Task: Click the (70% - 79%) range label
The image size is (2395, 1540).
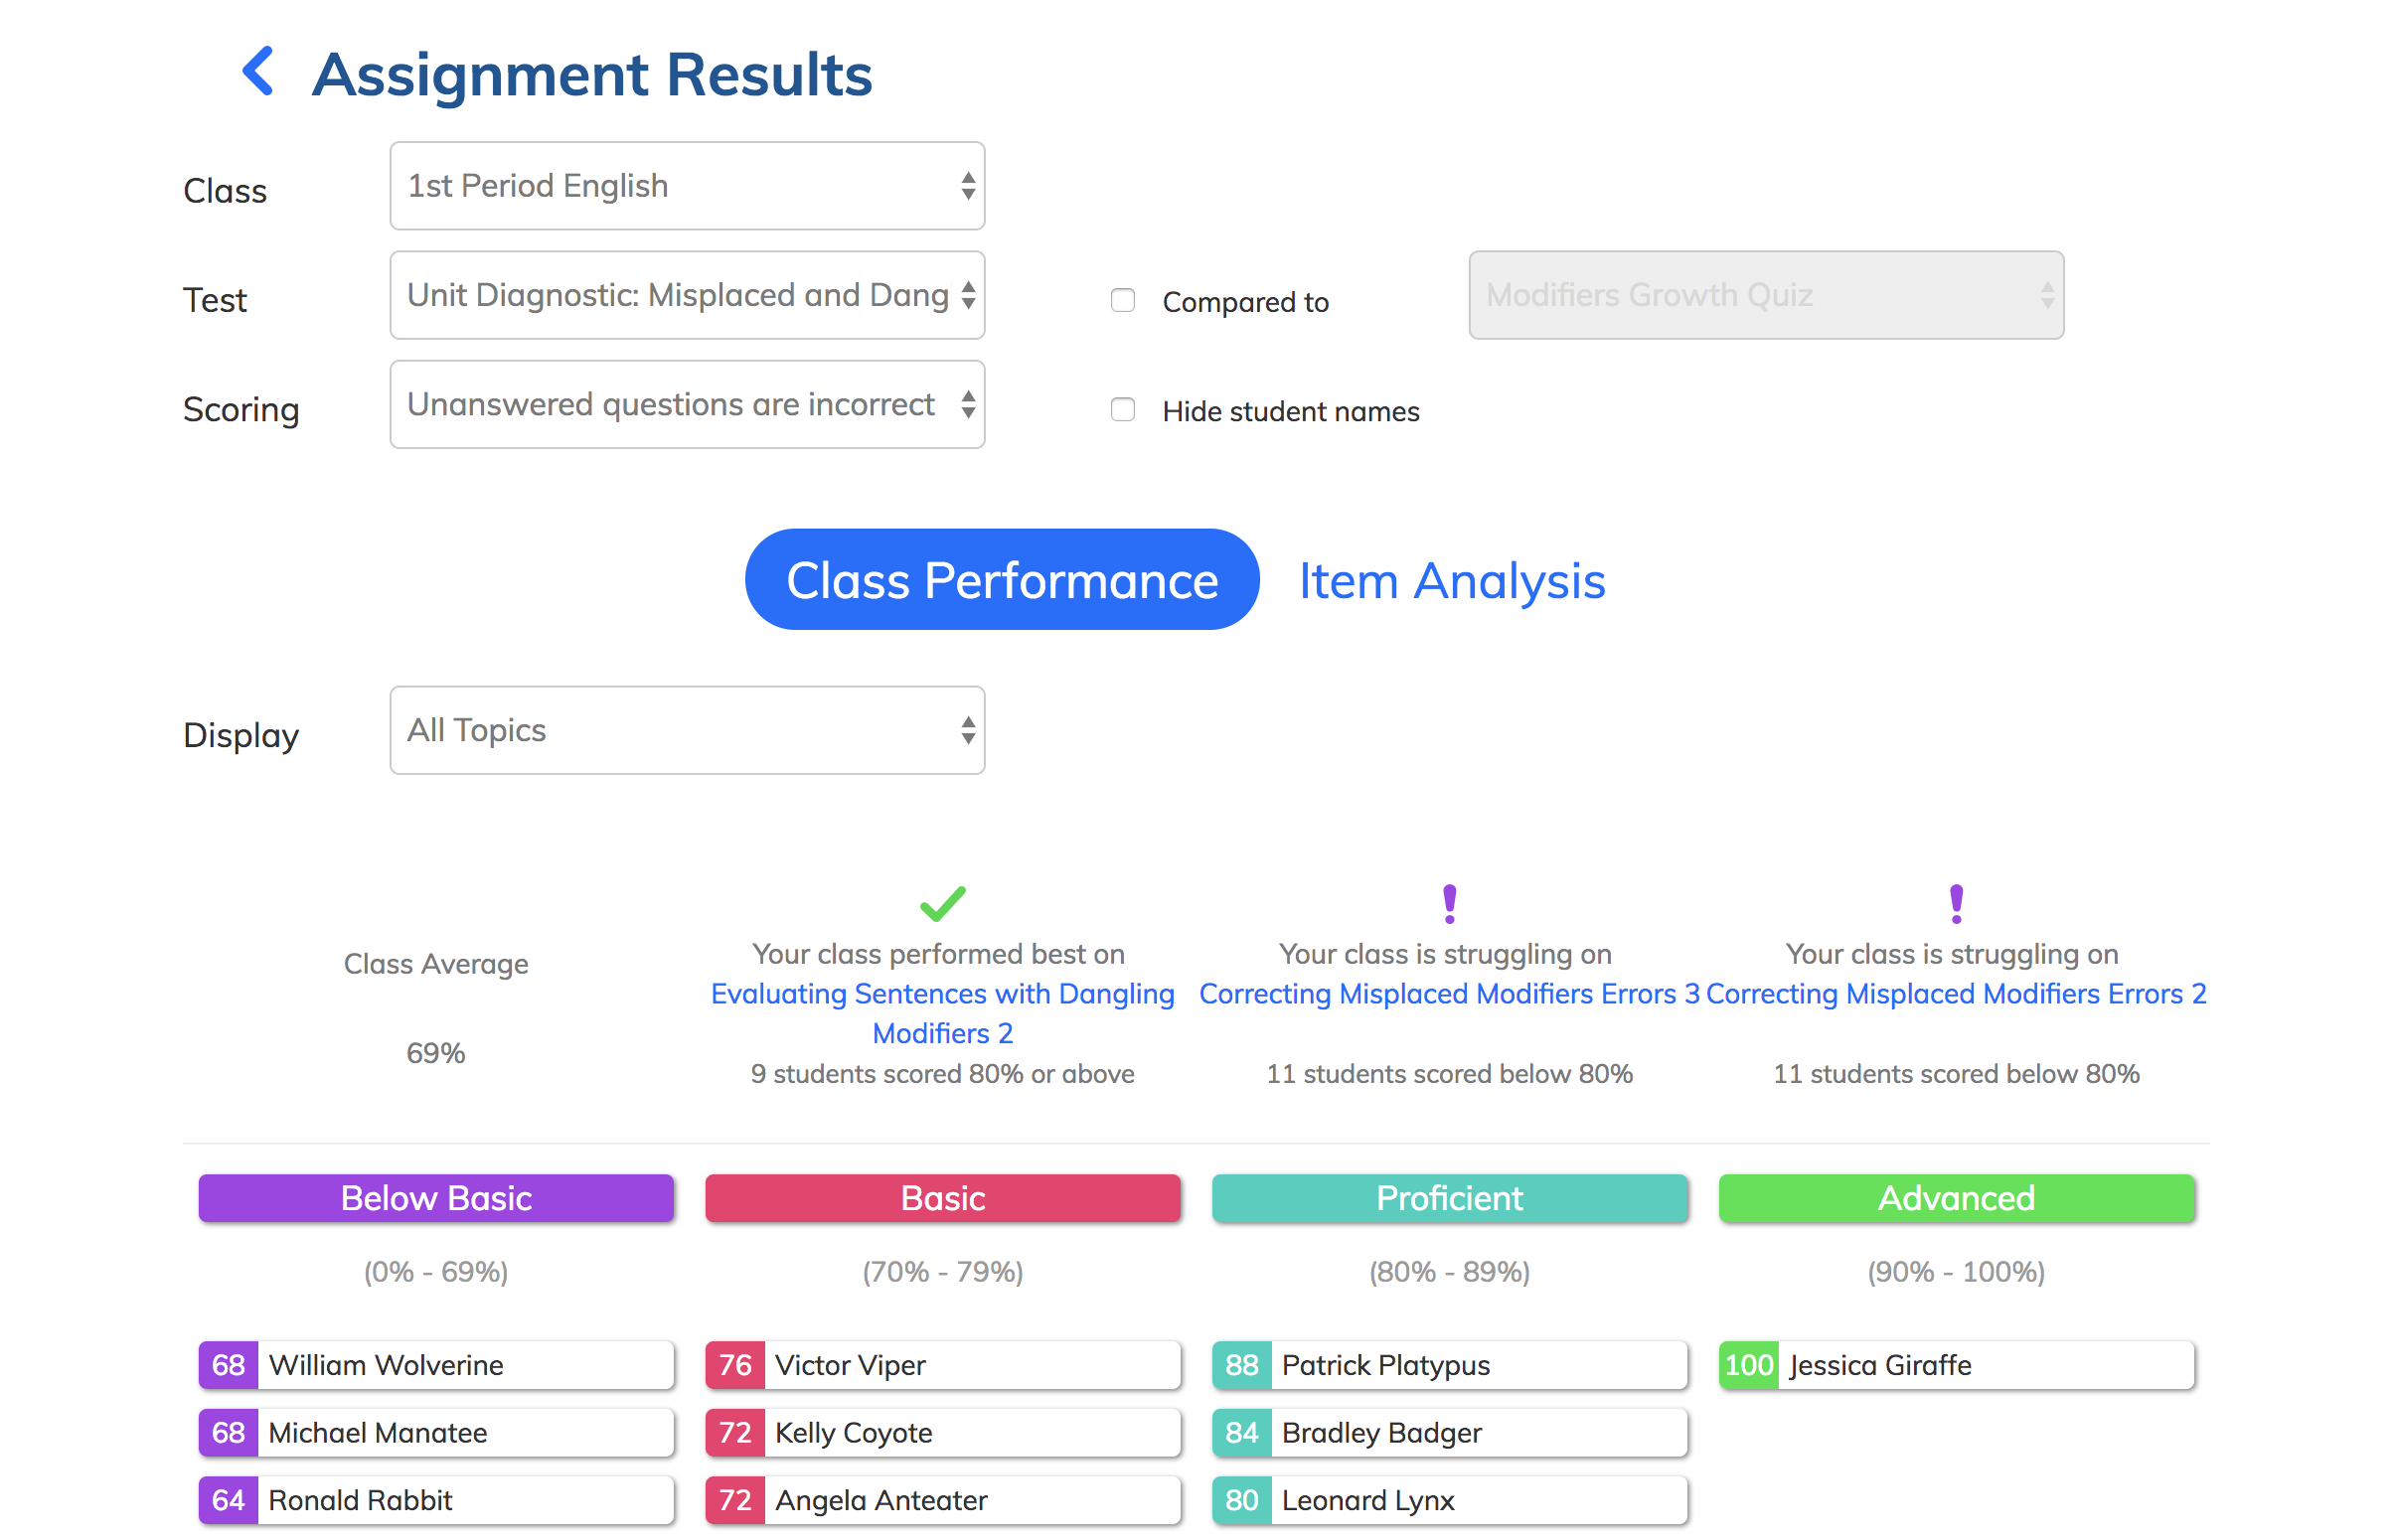Action: [x=942, y=1272]
